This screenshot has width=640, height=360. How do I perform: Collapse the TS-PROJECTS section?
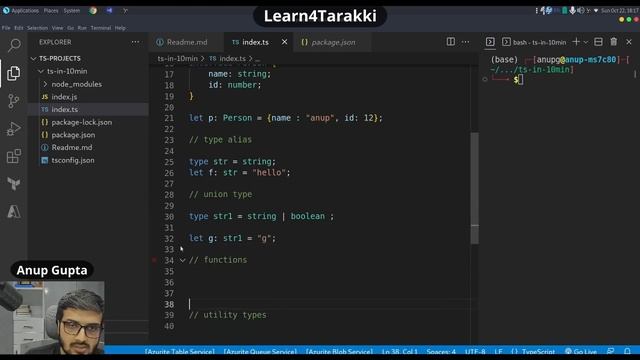click(33, 58)
